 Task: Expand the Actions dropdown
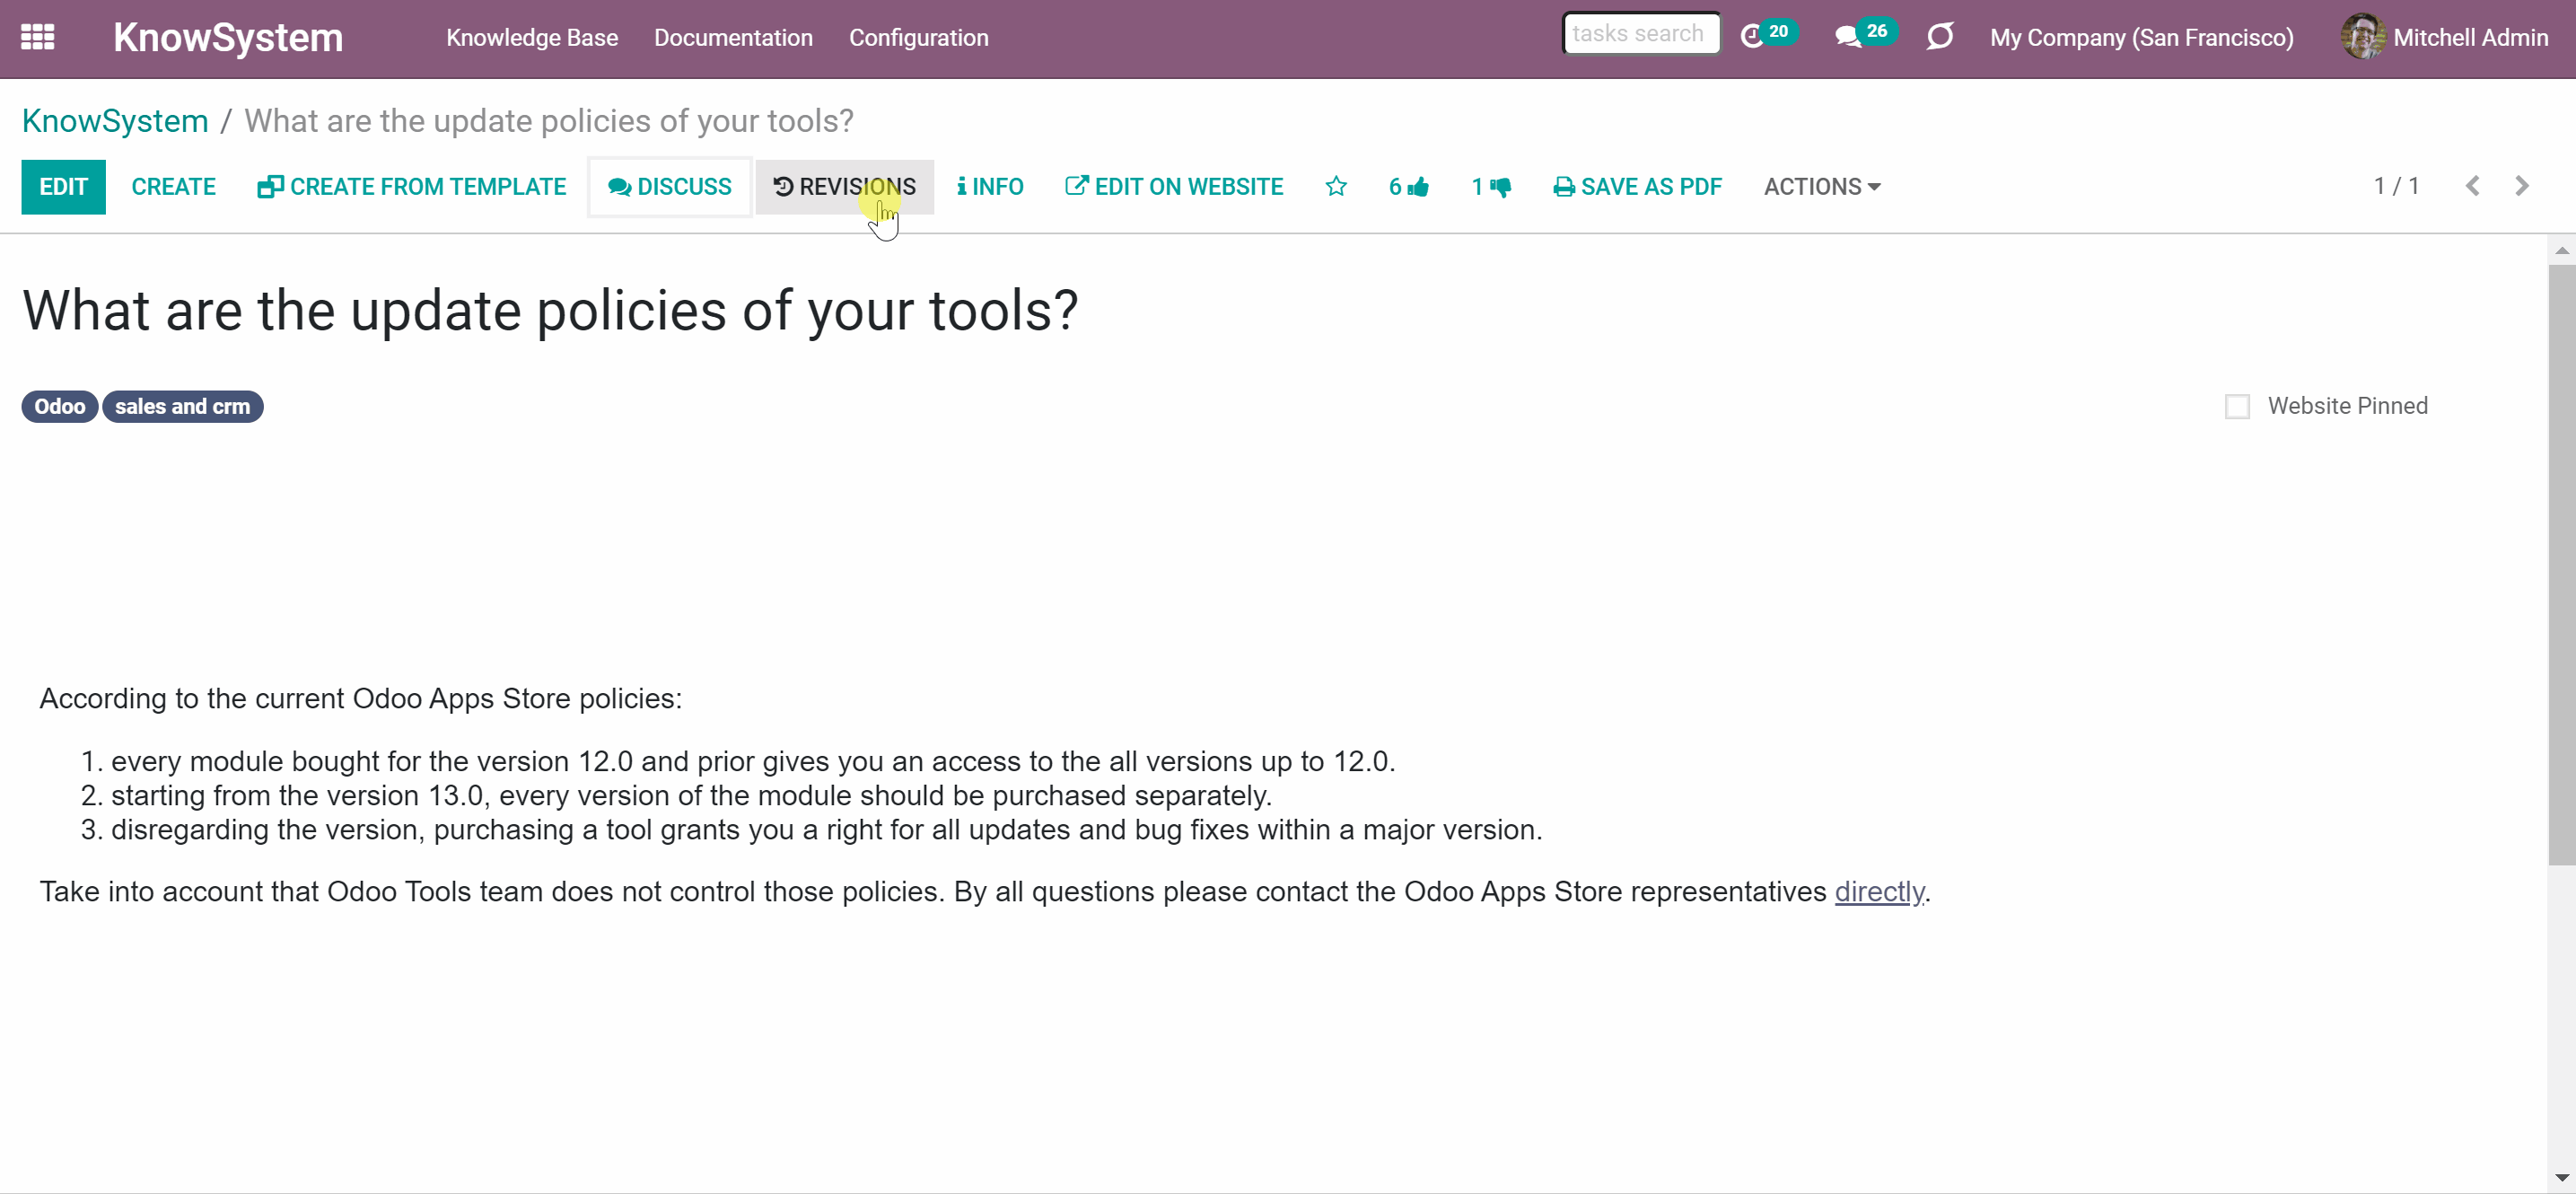click(x=1822, y=187)
